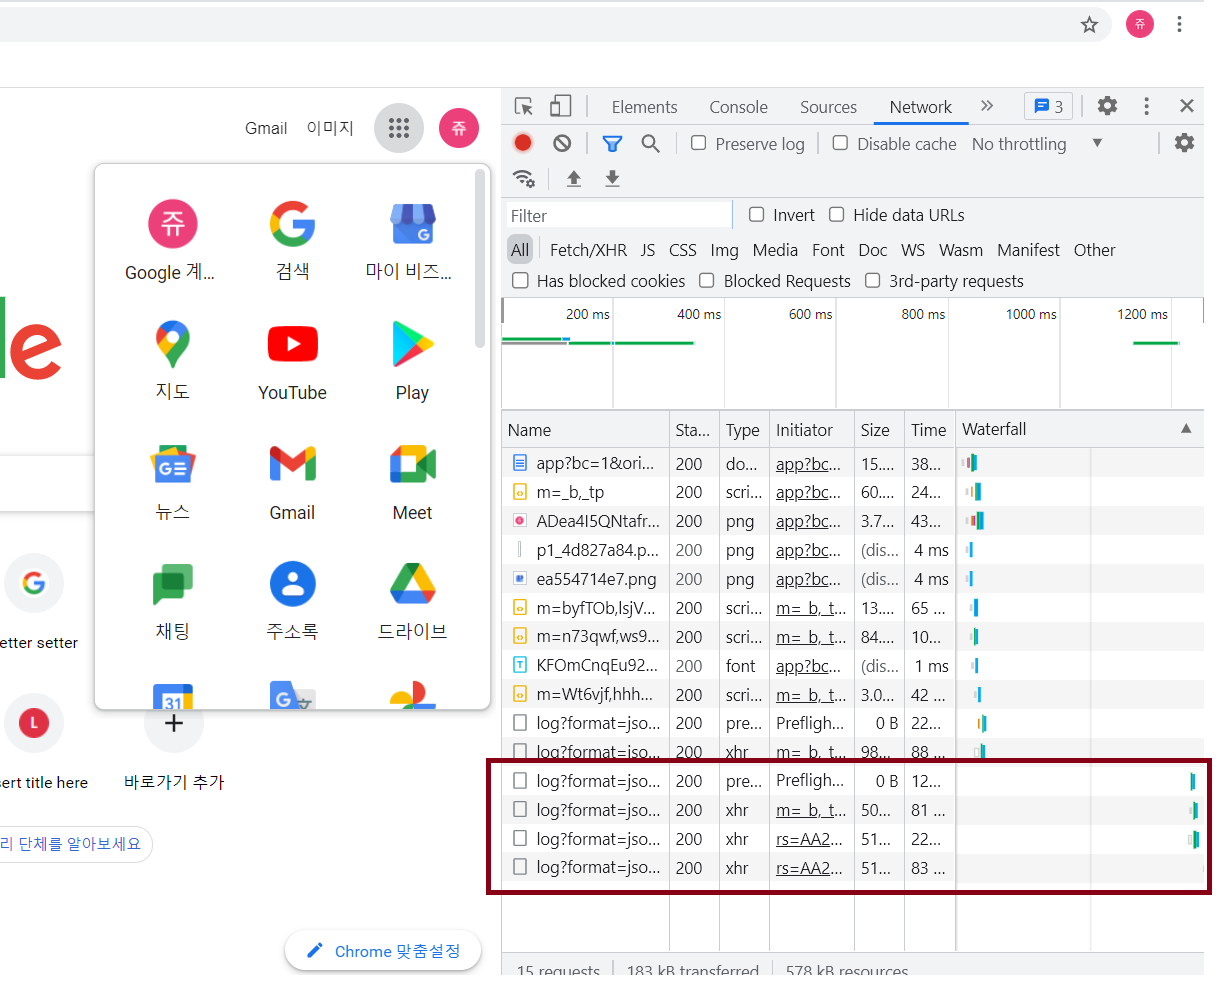1222x992 pixels.
Task: Enable the Disable cache checkbox
Action: click(841, 143)
